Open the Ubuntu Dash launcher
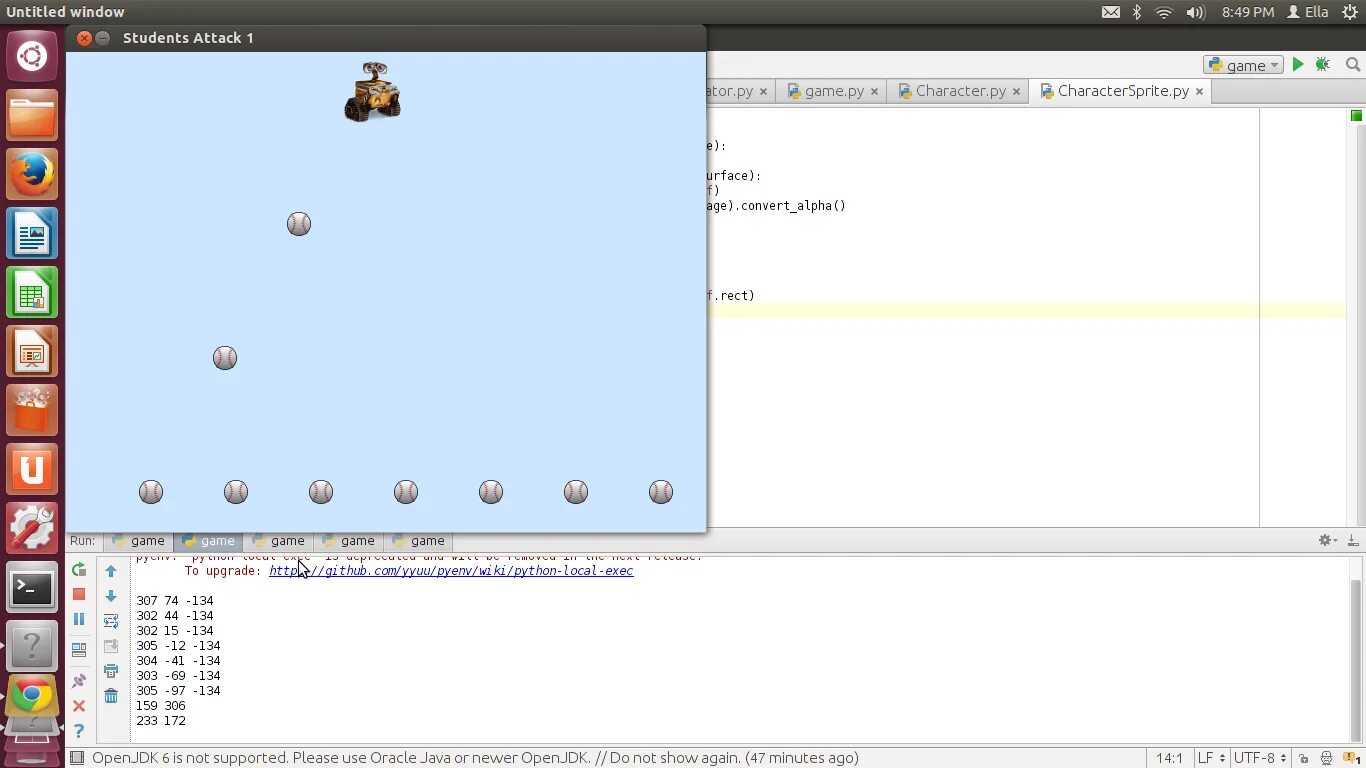The height and width of the screenshot is (768, 1366). pyautogui.click(x=32, y=56)
